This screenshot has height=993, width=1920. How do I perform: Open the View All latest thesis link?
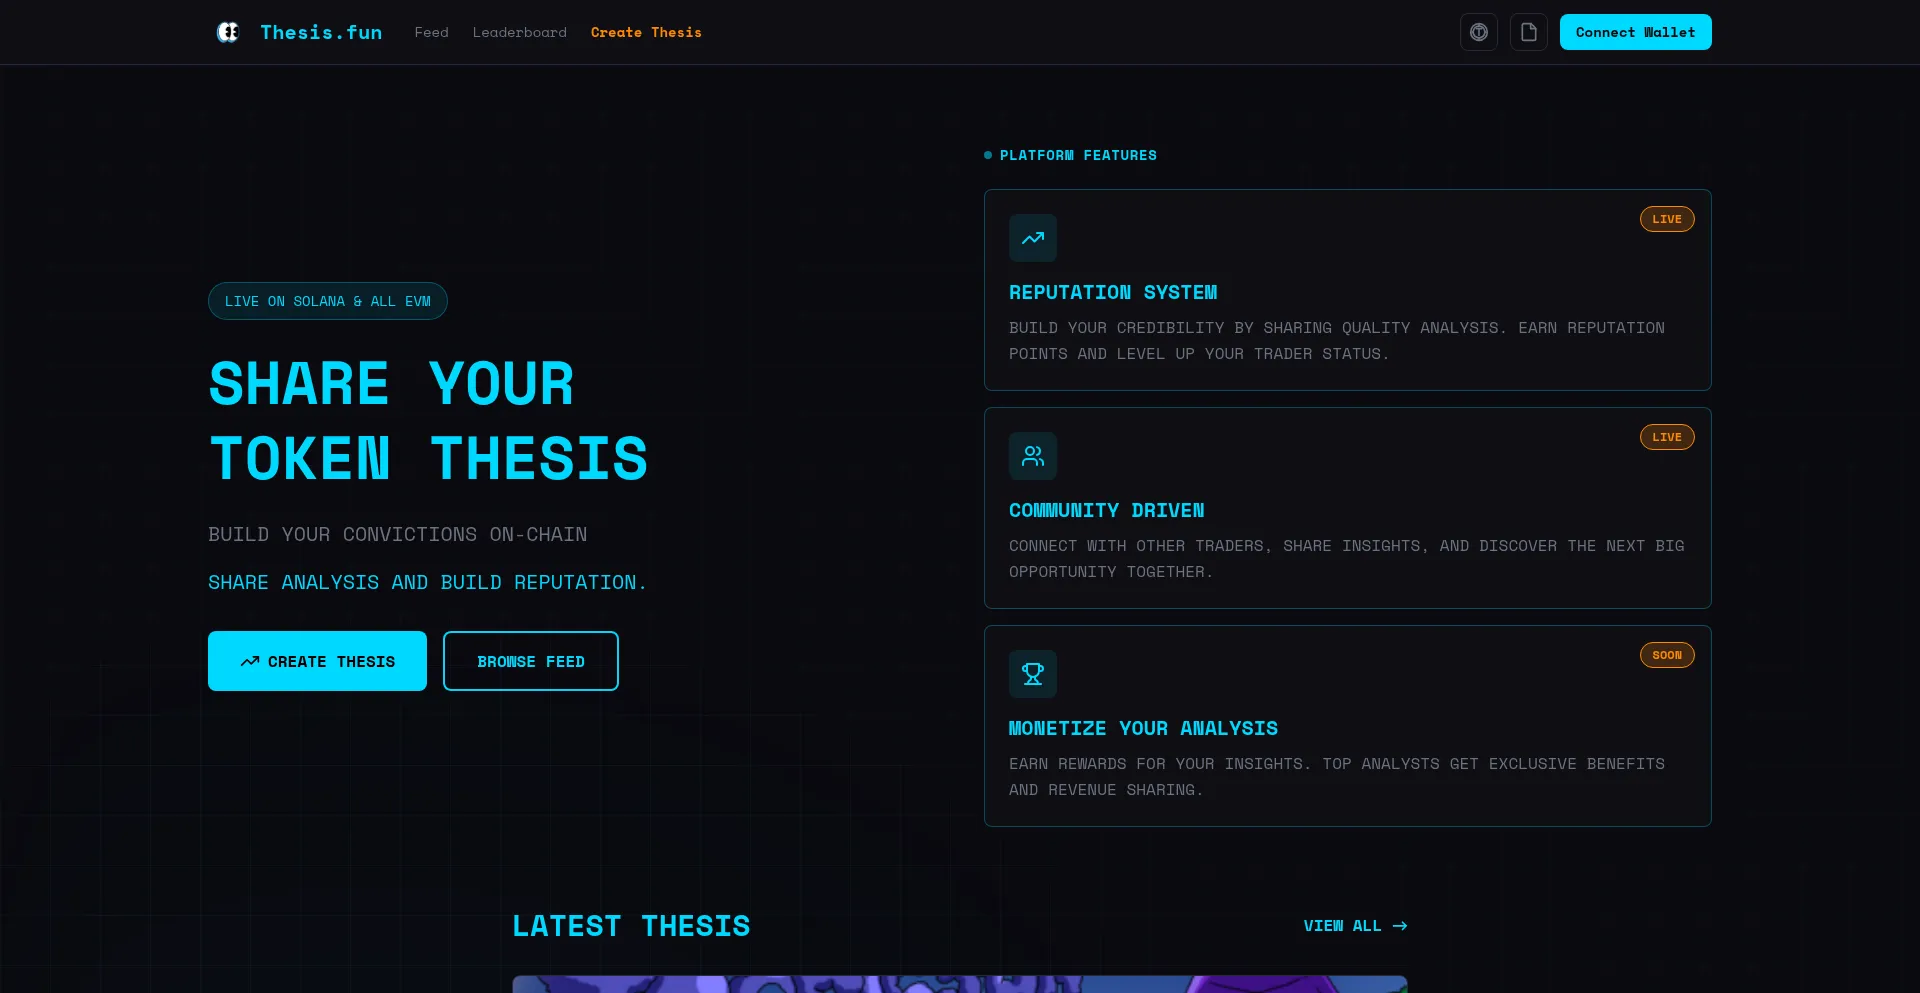pyautogui.click(x=1342, y=926)
